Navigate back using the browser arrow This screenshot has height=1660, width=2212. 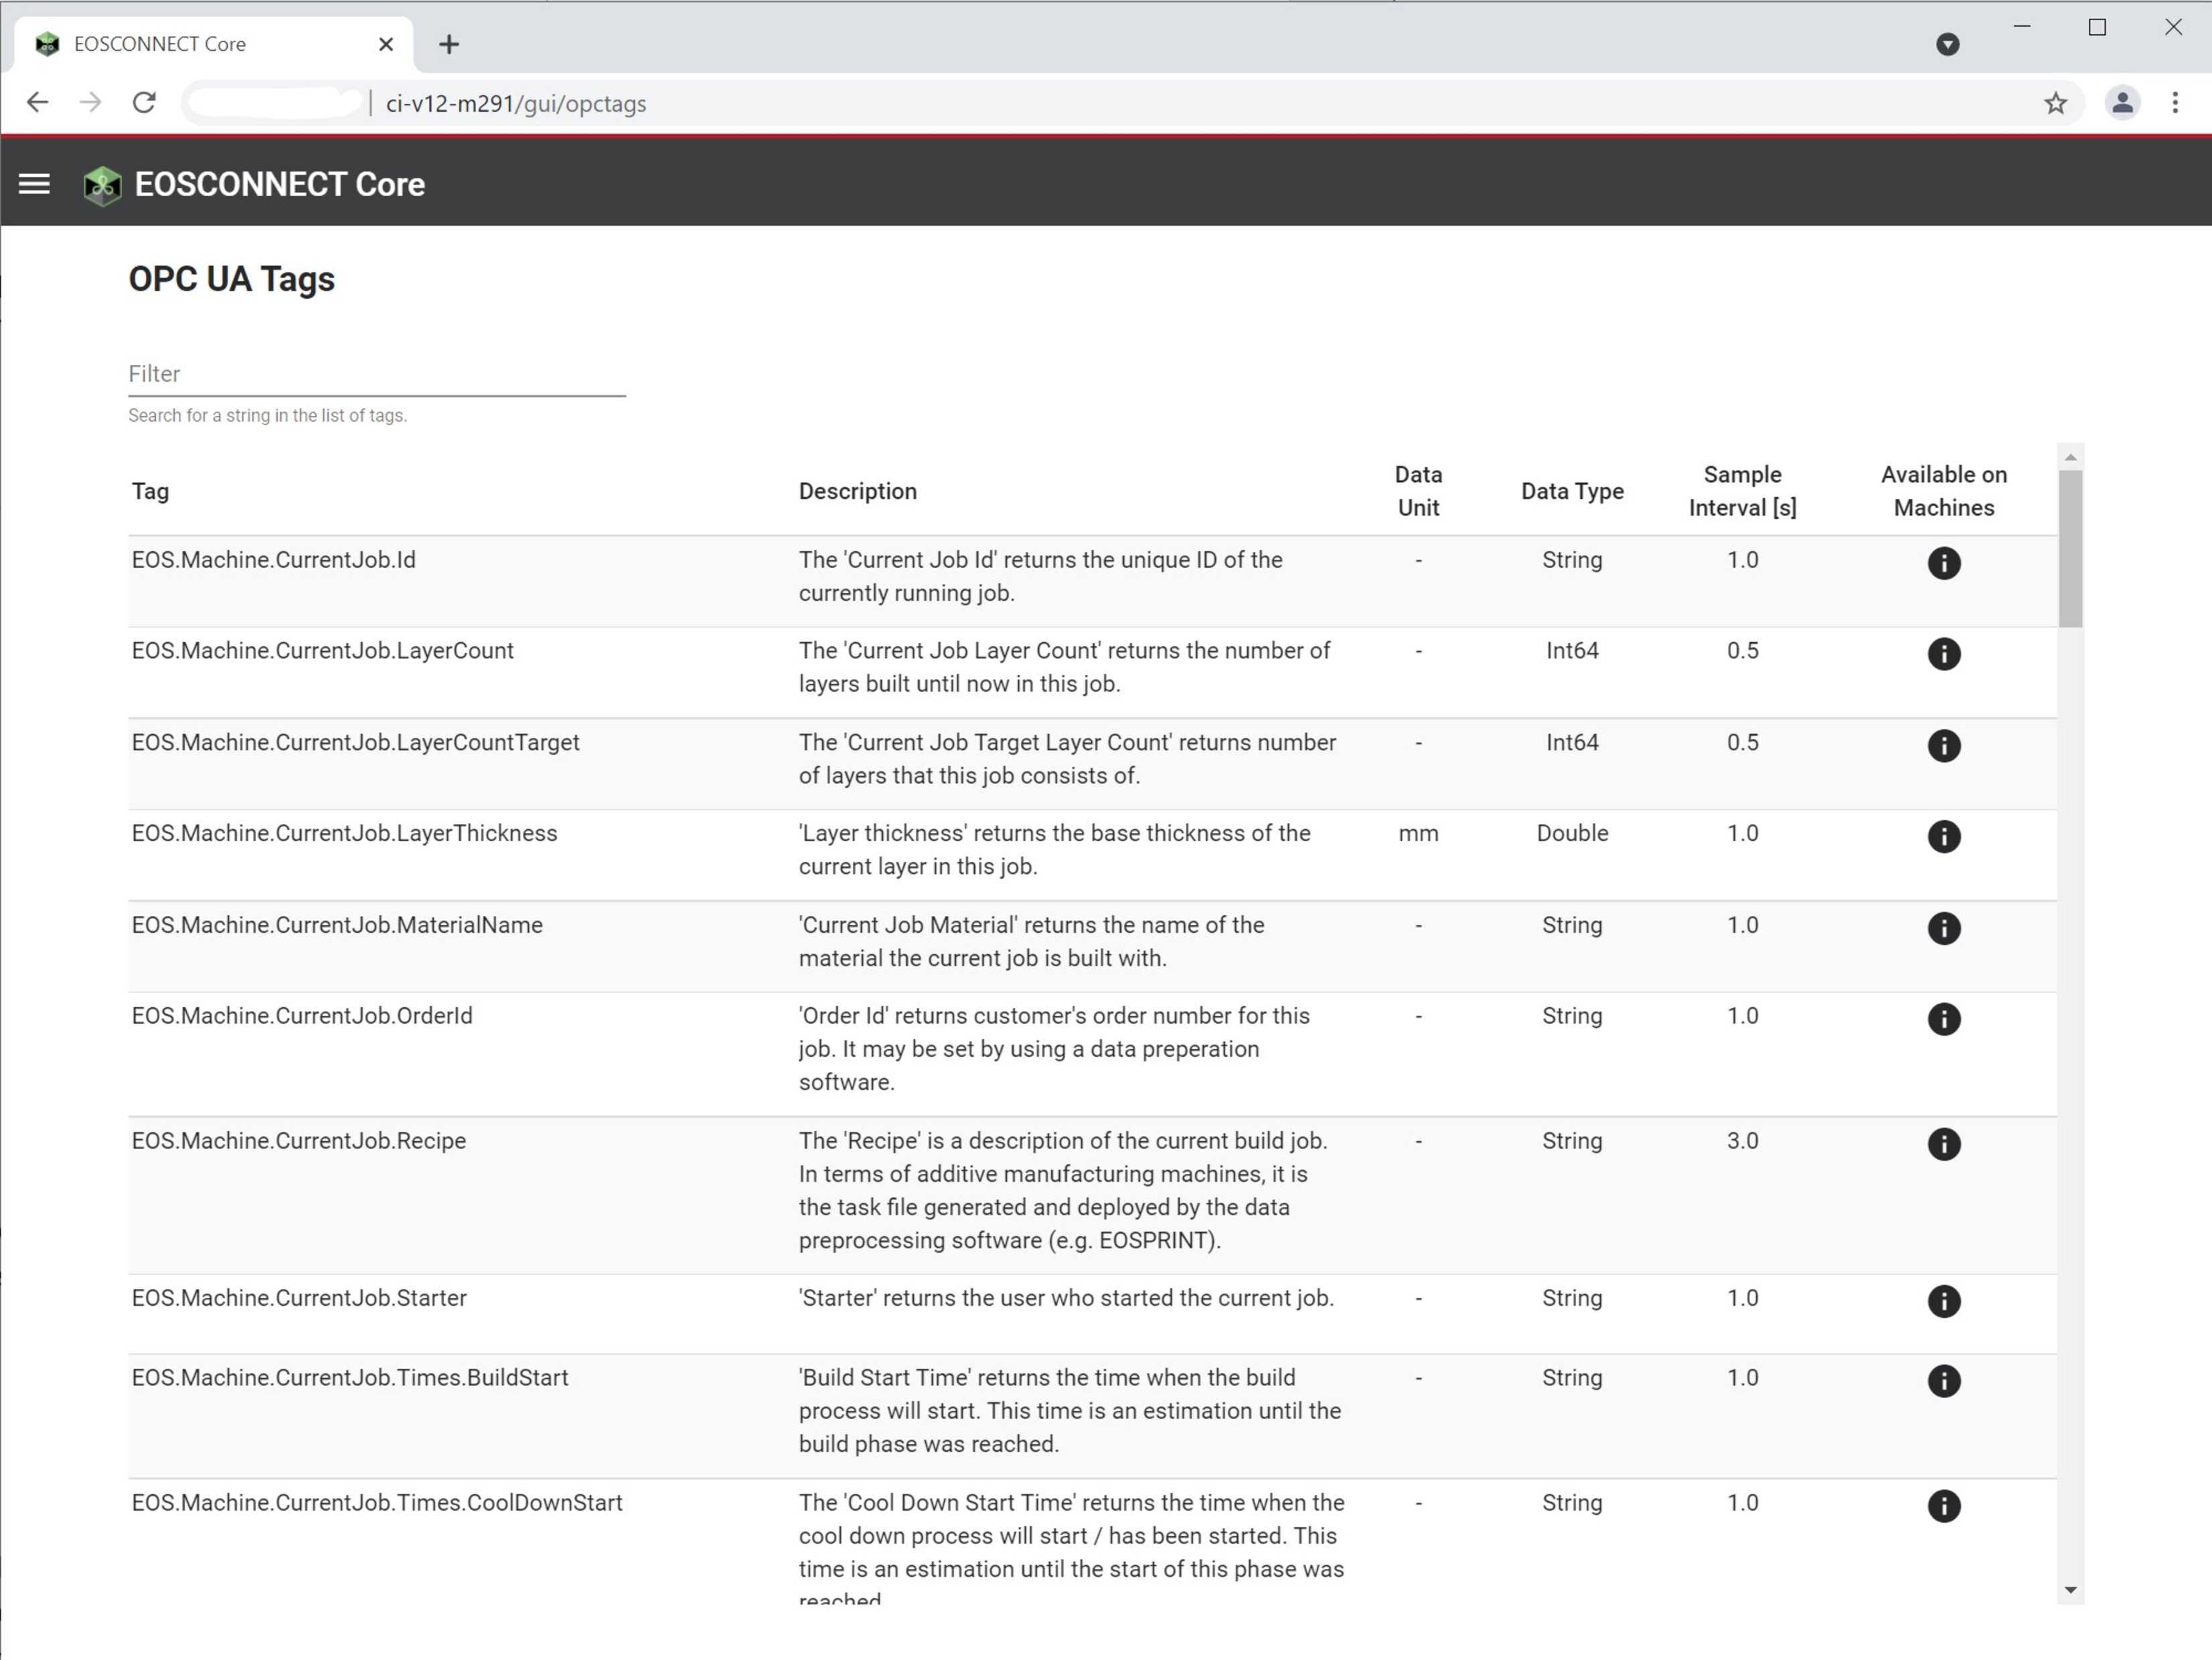click(x=37, y=102)
